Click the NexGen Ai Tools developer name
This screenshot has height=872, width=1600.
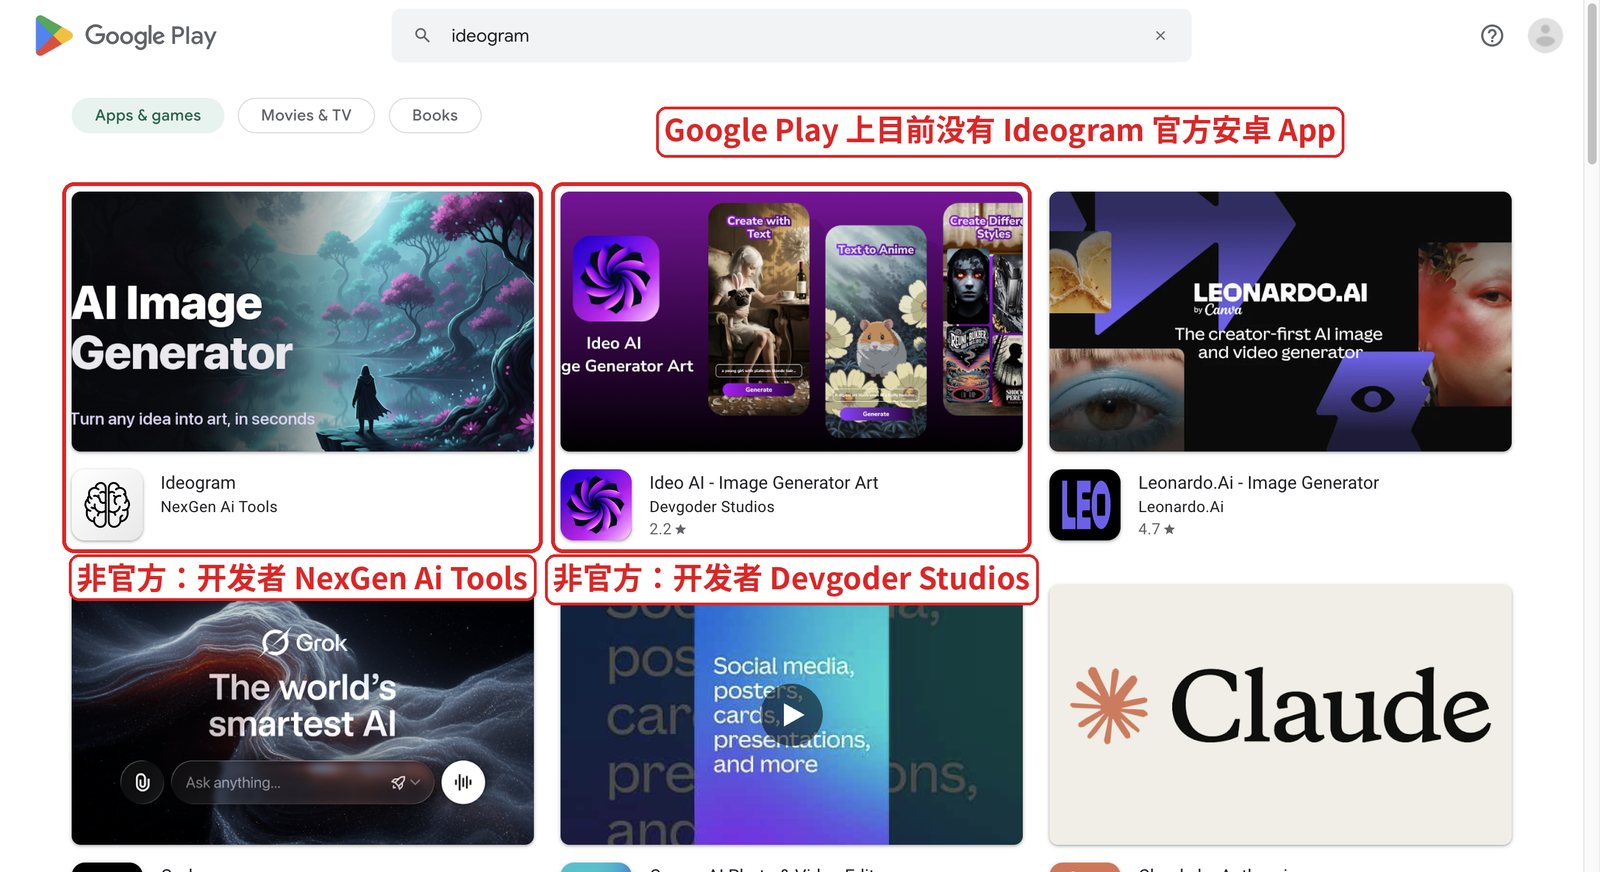pyautogui.click(x=219, y=507)
